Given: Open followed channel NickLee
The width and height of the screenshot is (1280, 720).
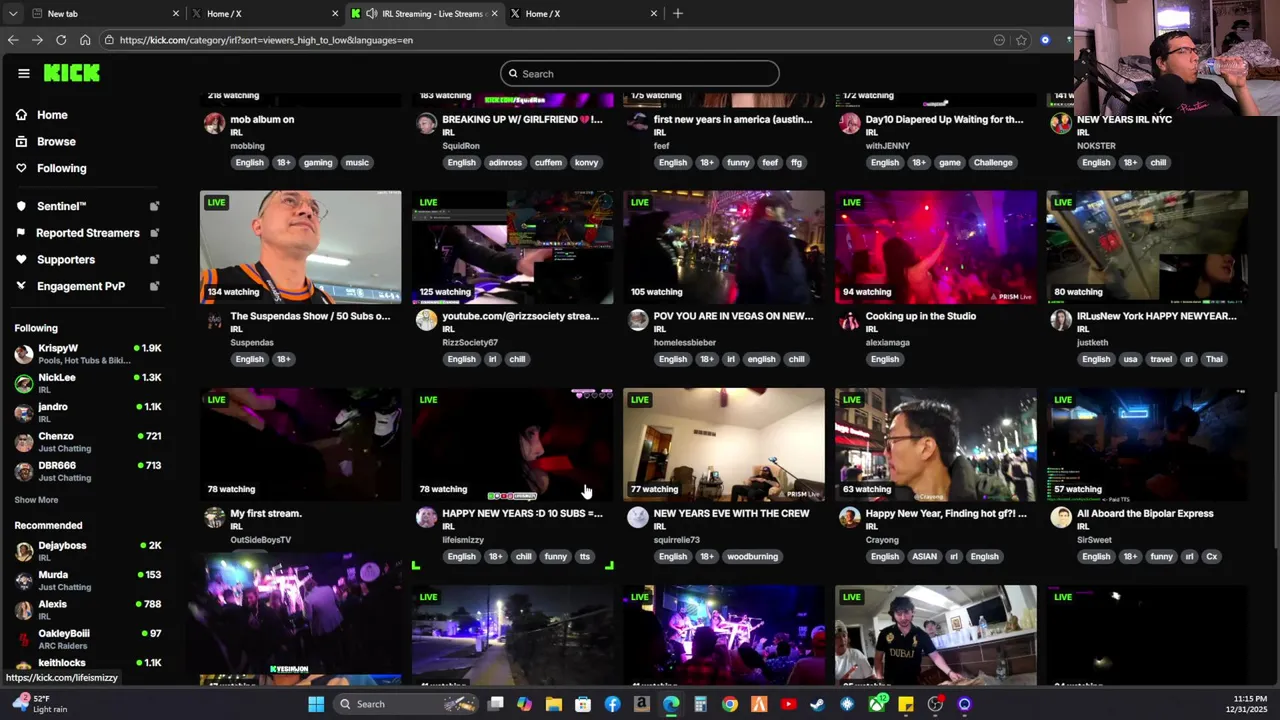Looking at the screenshot, I should coord(88,383).
